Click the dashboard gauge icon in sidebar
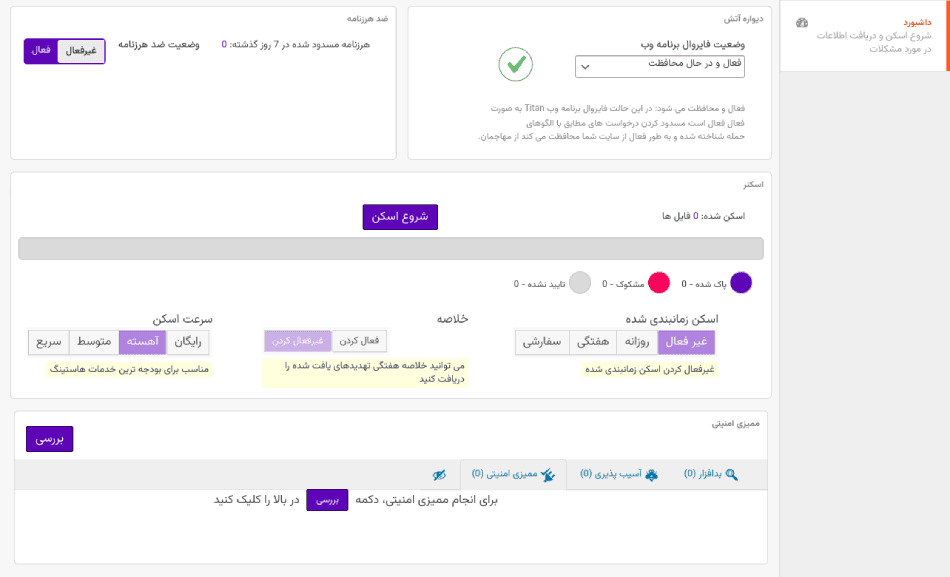 802,23
